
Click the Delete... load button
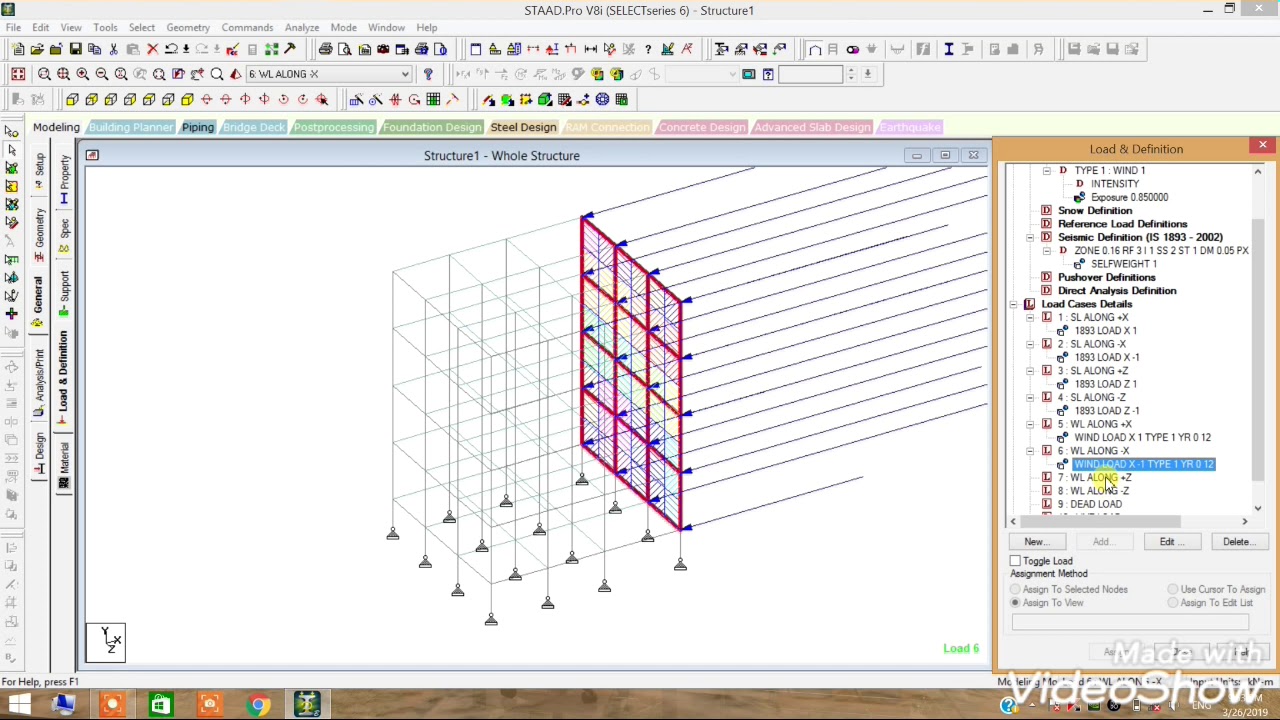coord(1238,542)
